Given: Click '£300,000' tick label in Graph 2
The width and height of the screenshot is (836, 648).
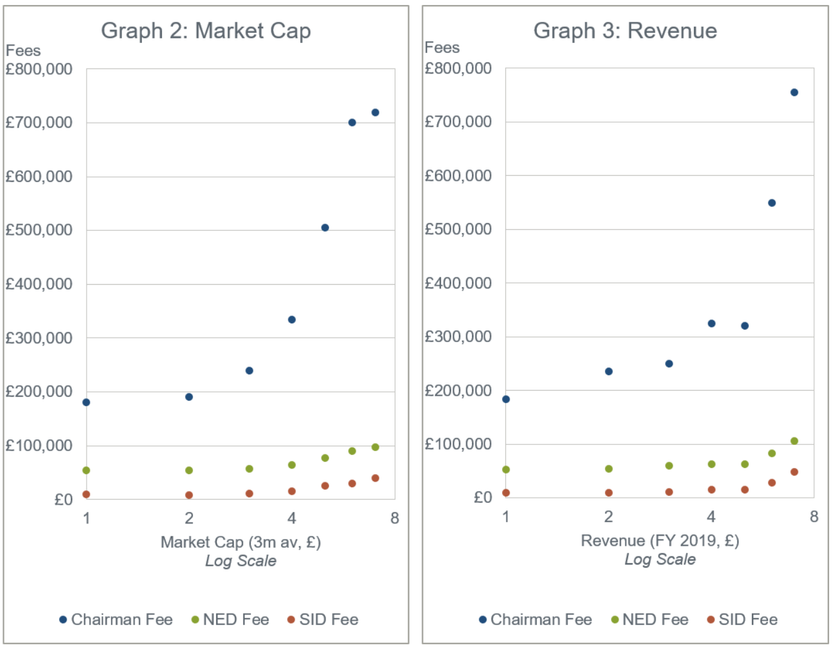Looking at the screenshot, I should coord(39,338).
